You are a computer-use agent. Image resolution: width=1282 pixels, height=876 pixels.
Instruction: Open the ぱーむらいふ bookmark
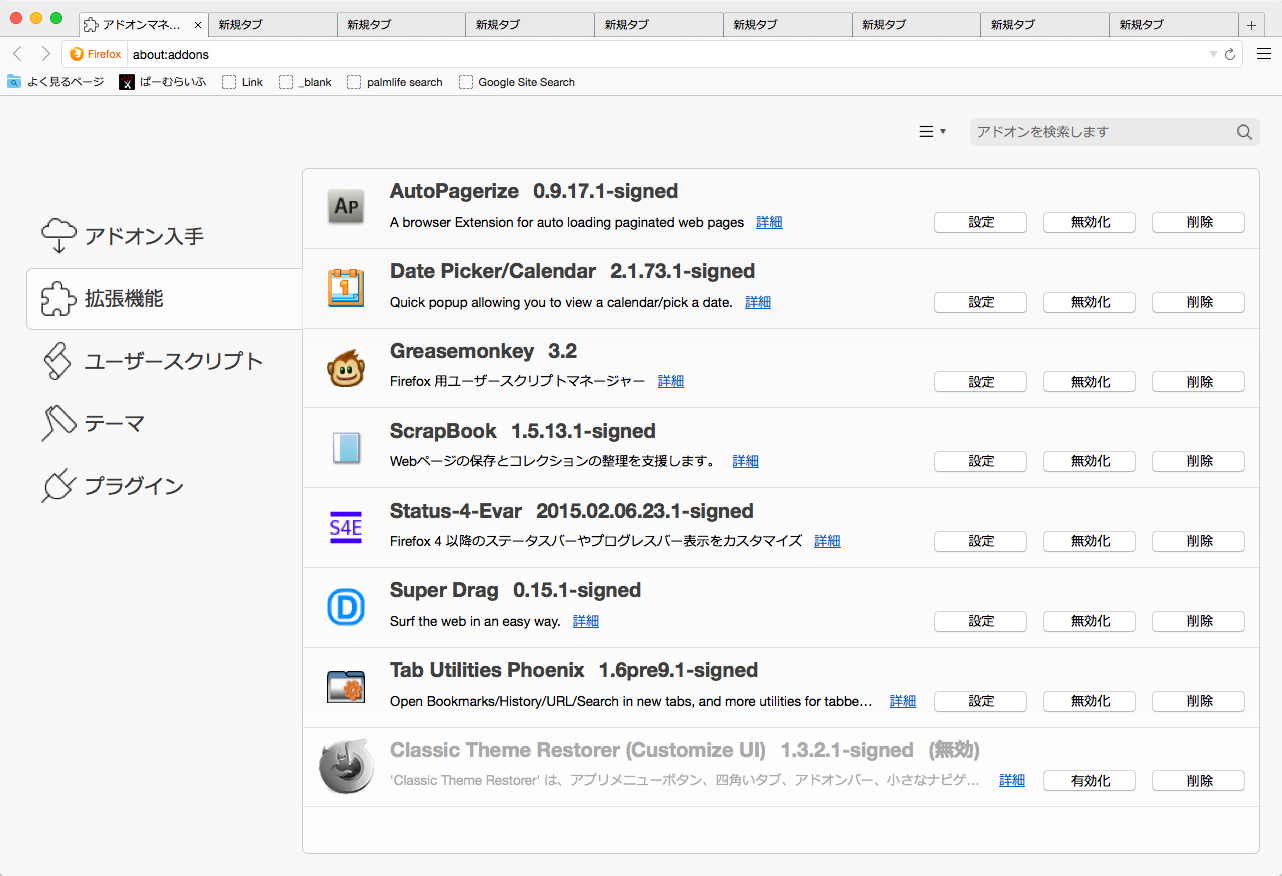[163, 82]
